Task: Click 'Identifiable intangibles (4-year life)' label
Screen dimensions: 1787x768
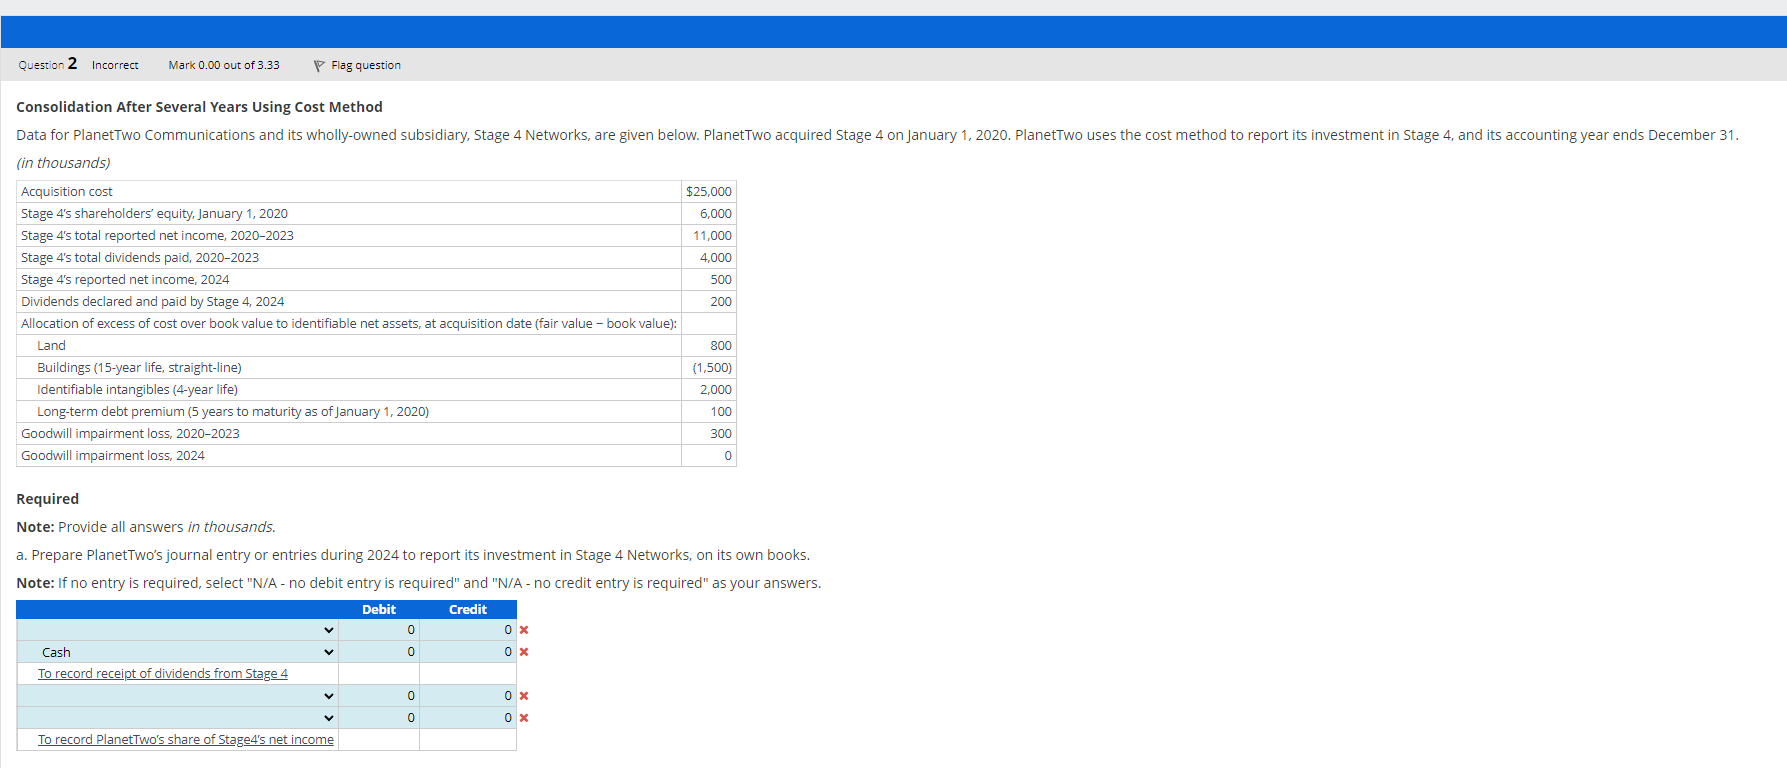Action: pyautogui.click(x=137, y=390)
